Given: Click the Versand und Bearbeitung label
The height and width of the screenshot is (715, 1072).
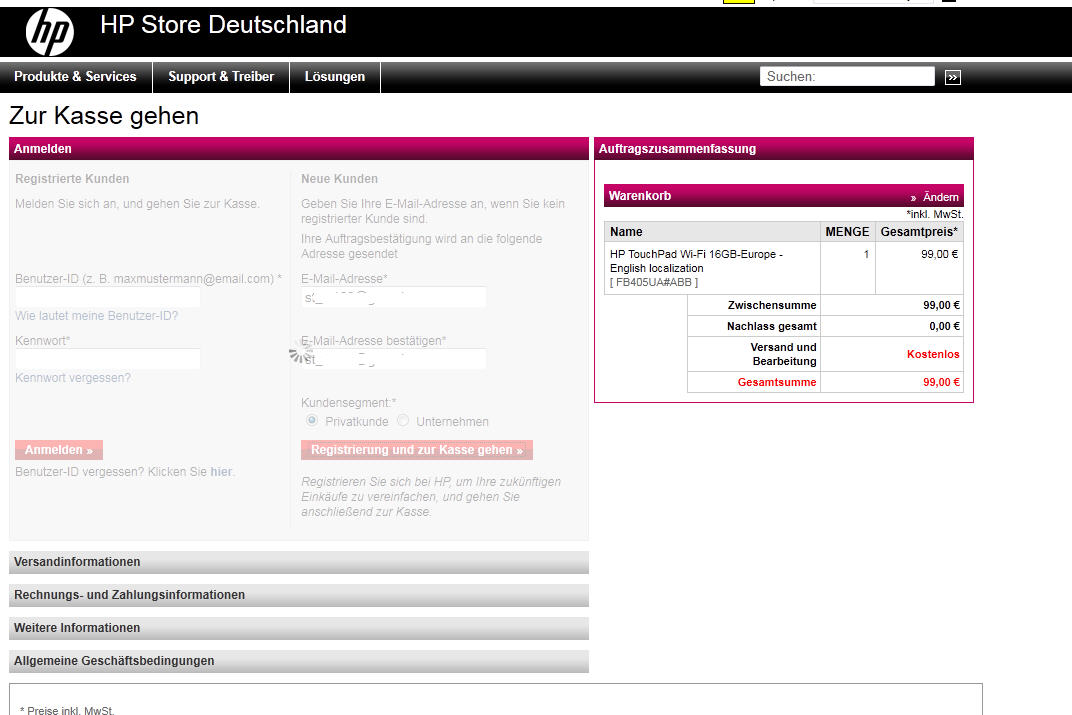Looking at the screenshot, I should click(783, 354).
